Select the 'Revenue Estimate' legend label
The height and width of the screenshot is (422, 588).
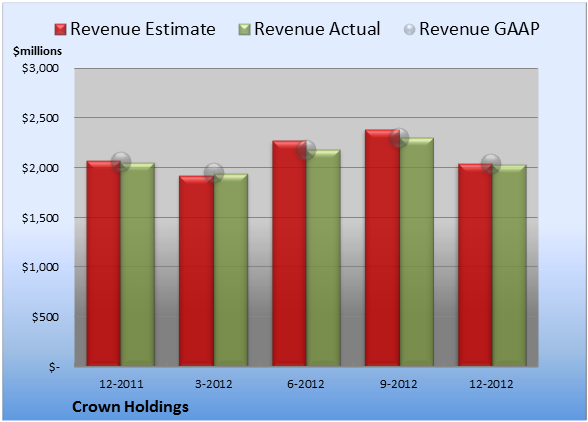pos(143,29)
